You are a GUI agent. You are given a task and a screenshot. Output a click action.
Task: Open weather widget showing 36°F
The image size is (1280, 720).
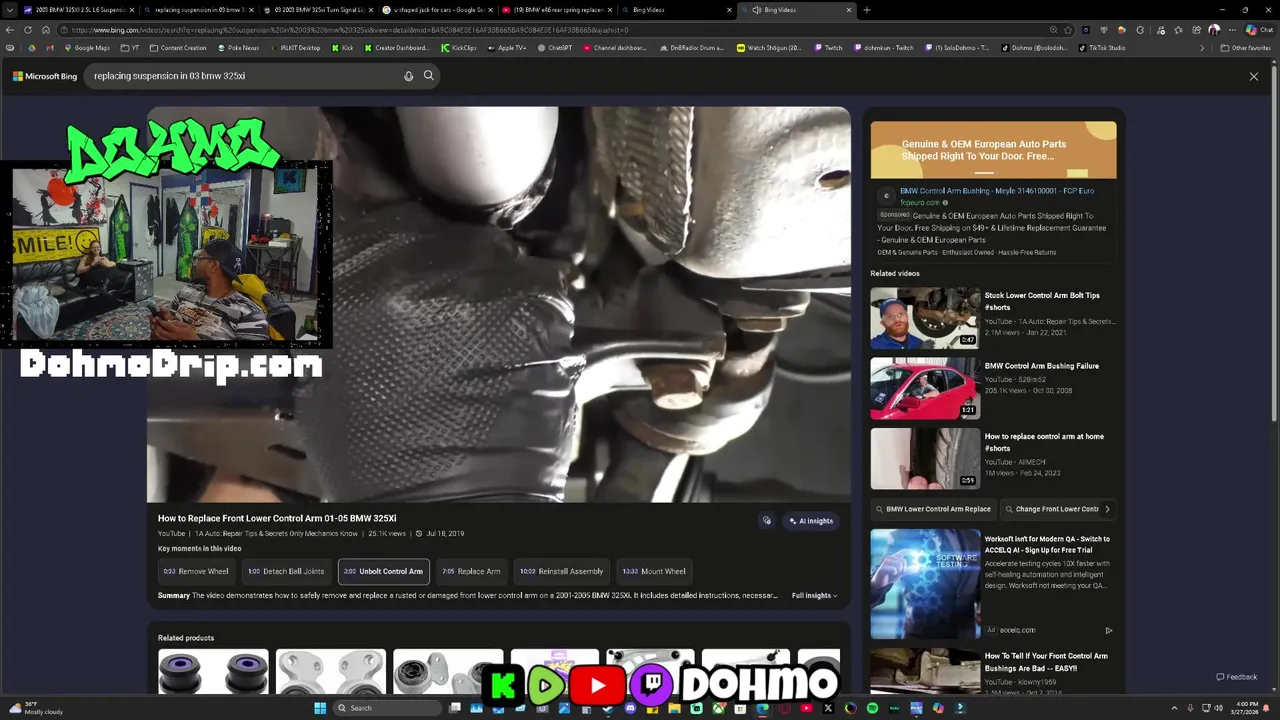[x=35, y=708]
